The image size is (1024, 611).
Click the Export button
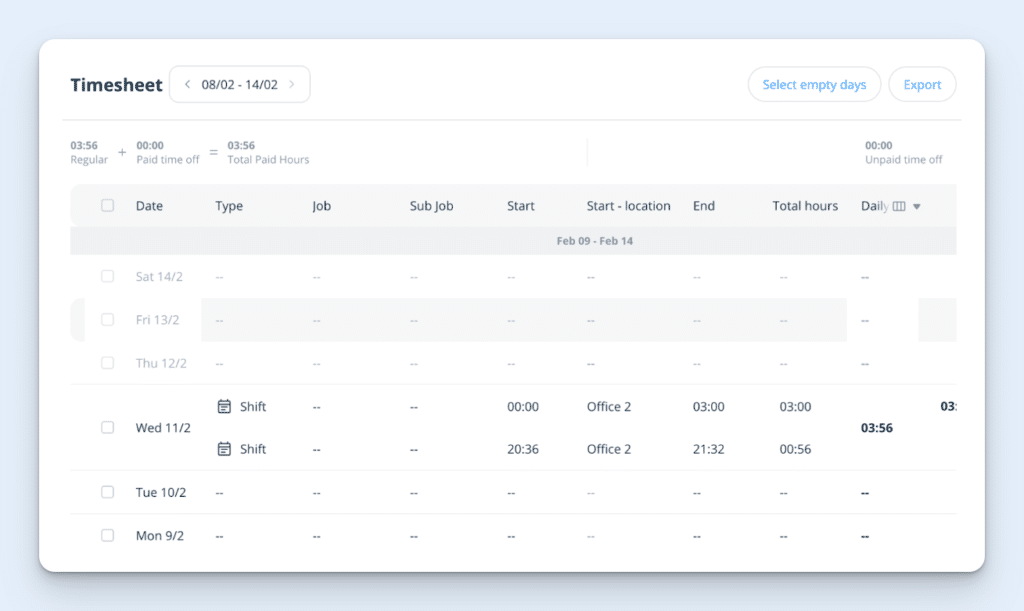(922, 84)
